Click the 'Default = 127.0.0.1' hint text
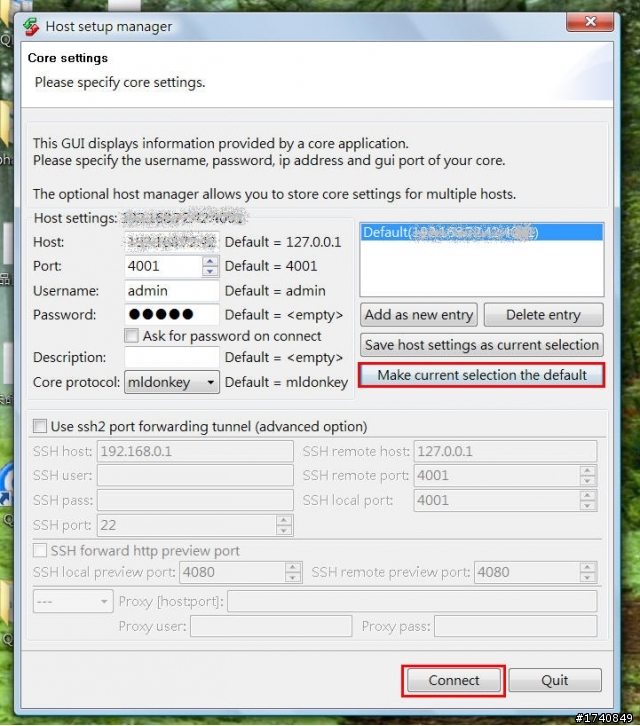640x726 pixels. click(x=283, y=242)
